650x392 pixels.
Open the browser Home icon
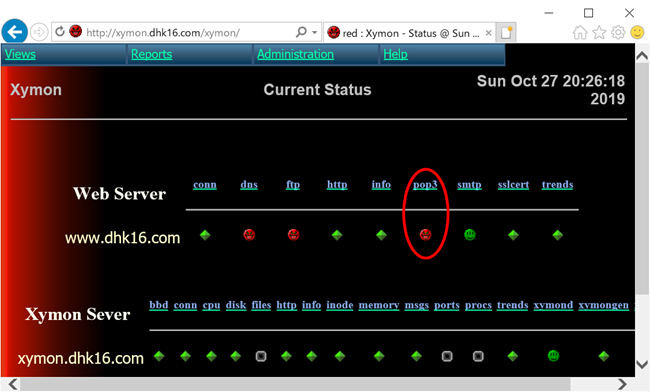(x=580, y=32)
